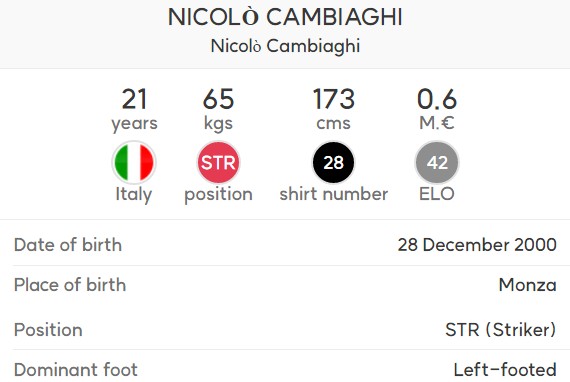Click the ELO label text
Viewport: 570px width, 382px height.
pos(437,194)
